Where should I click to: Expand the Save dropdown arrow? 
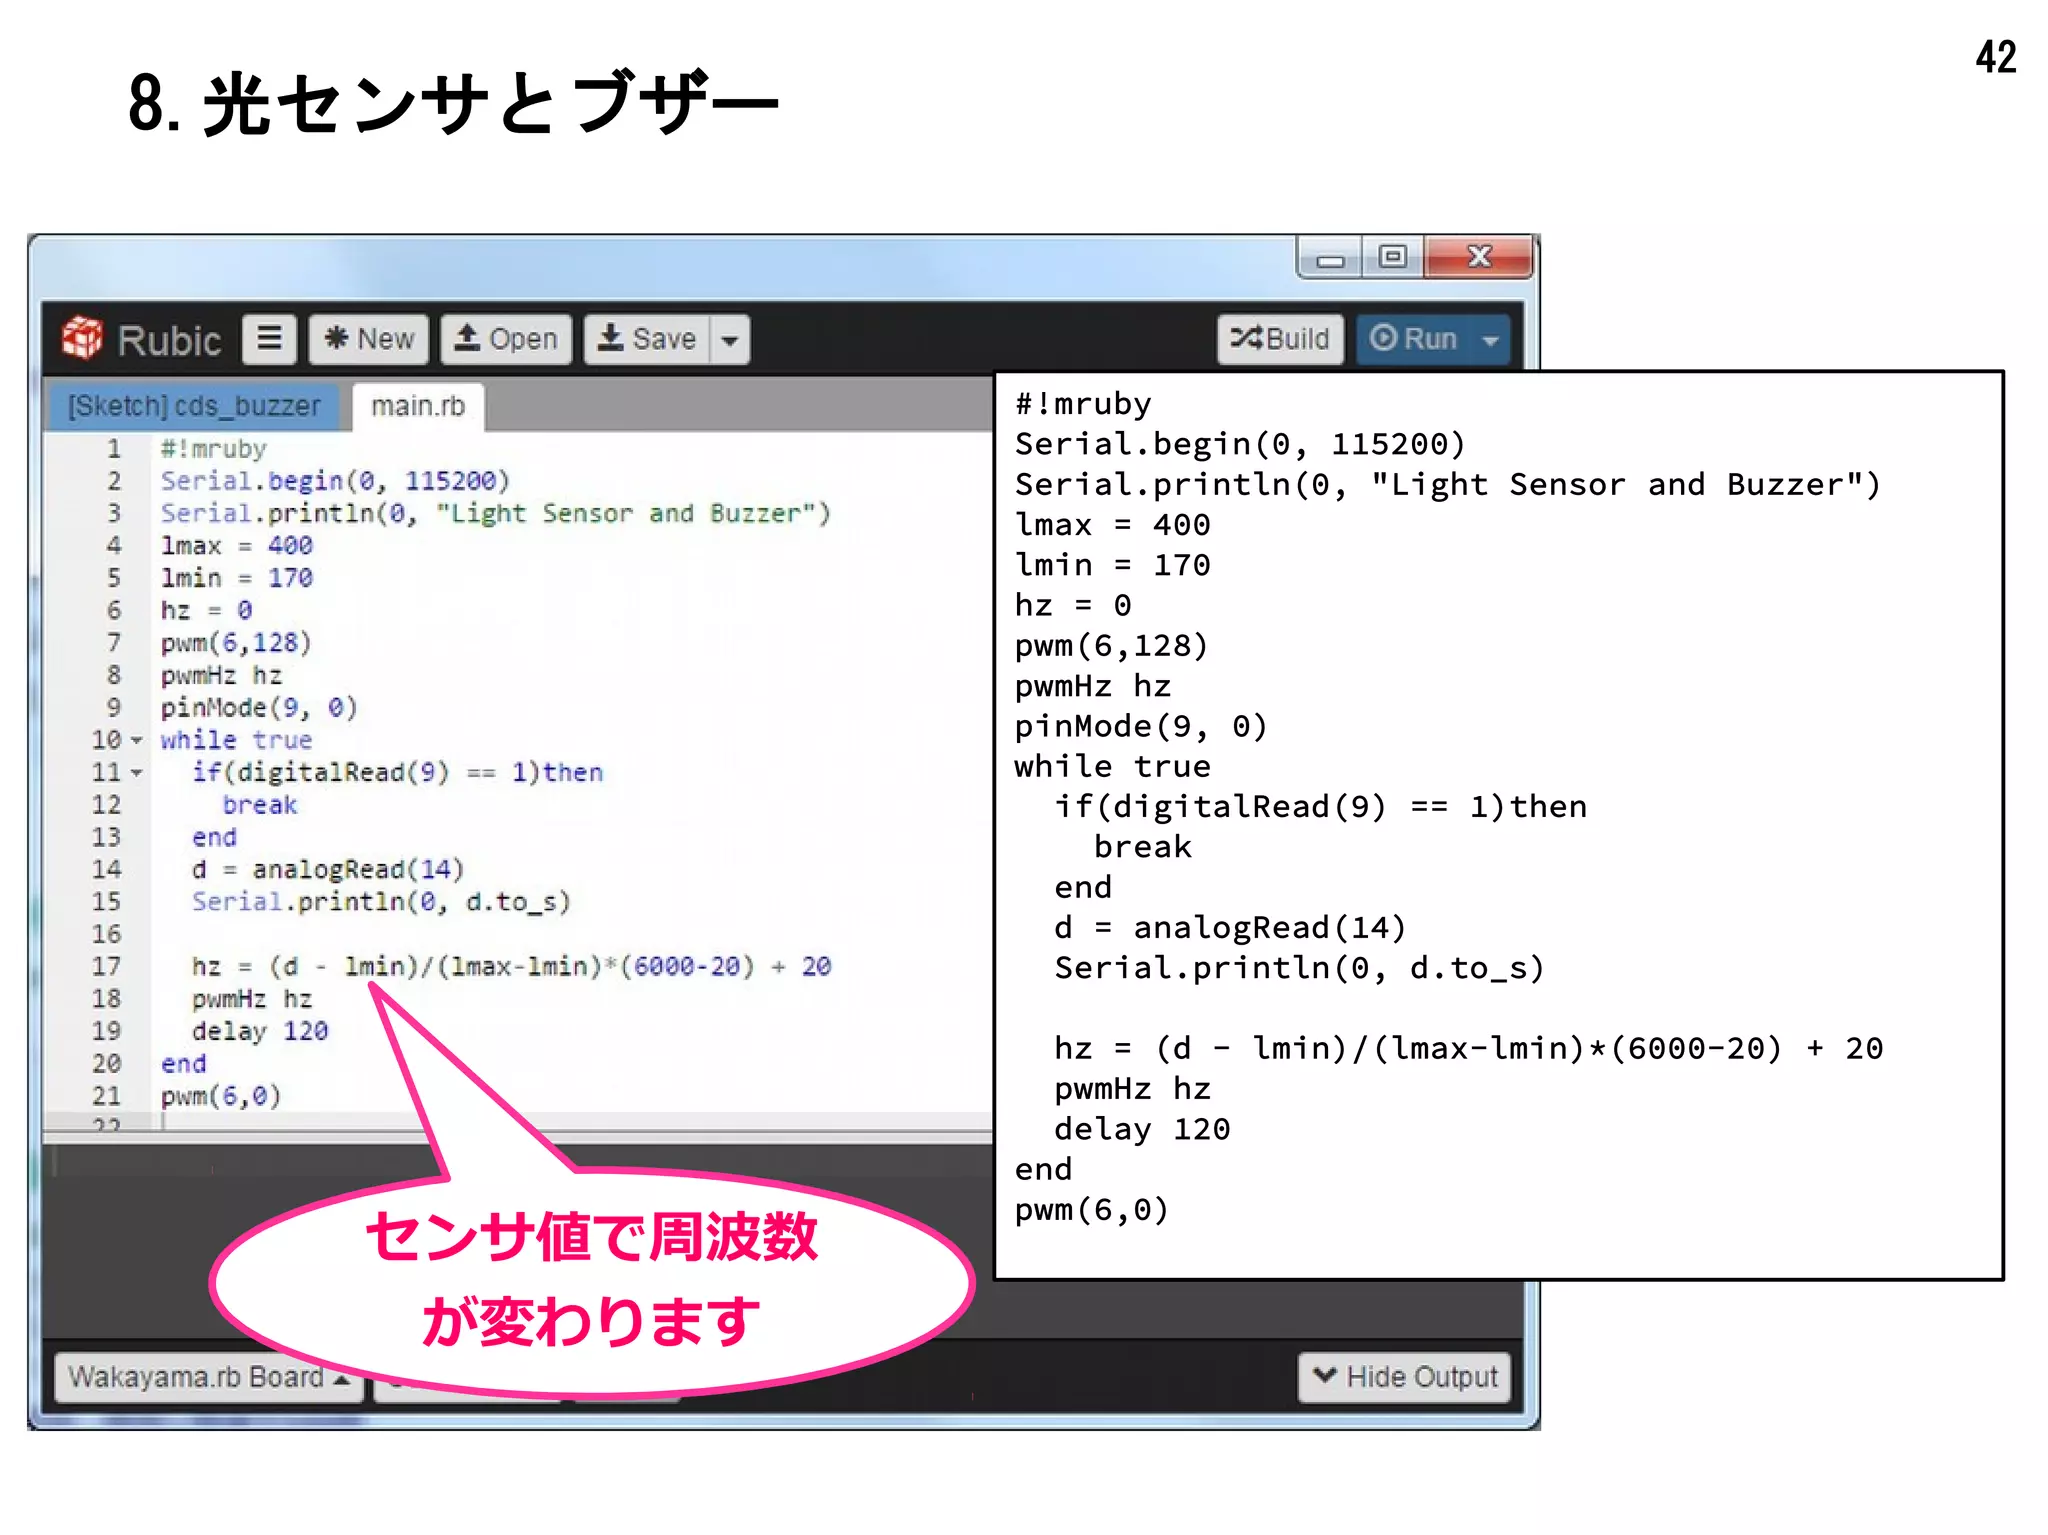pyautogui.click(x=730, y=340)
